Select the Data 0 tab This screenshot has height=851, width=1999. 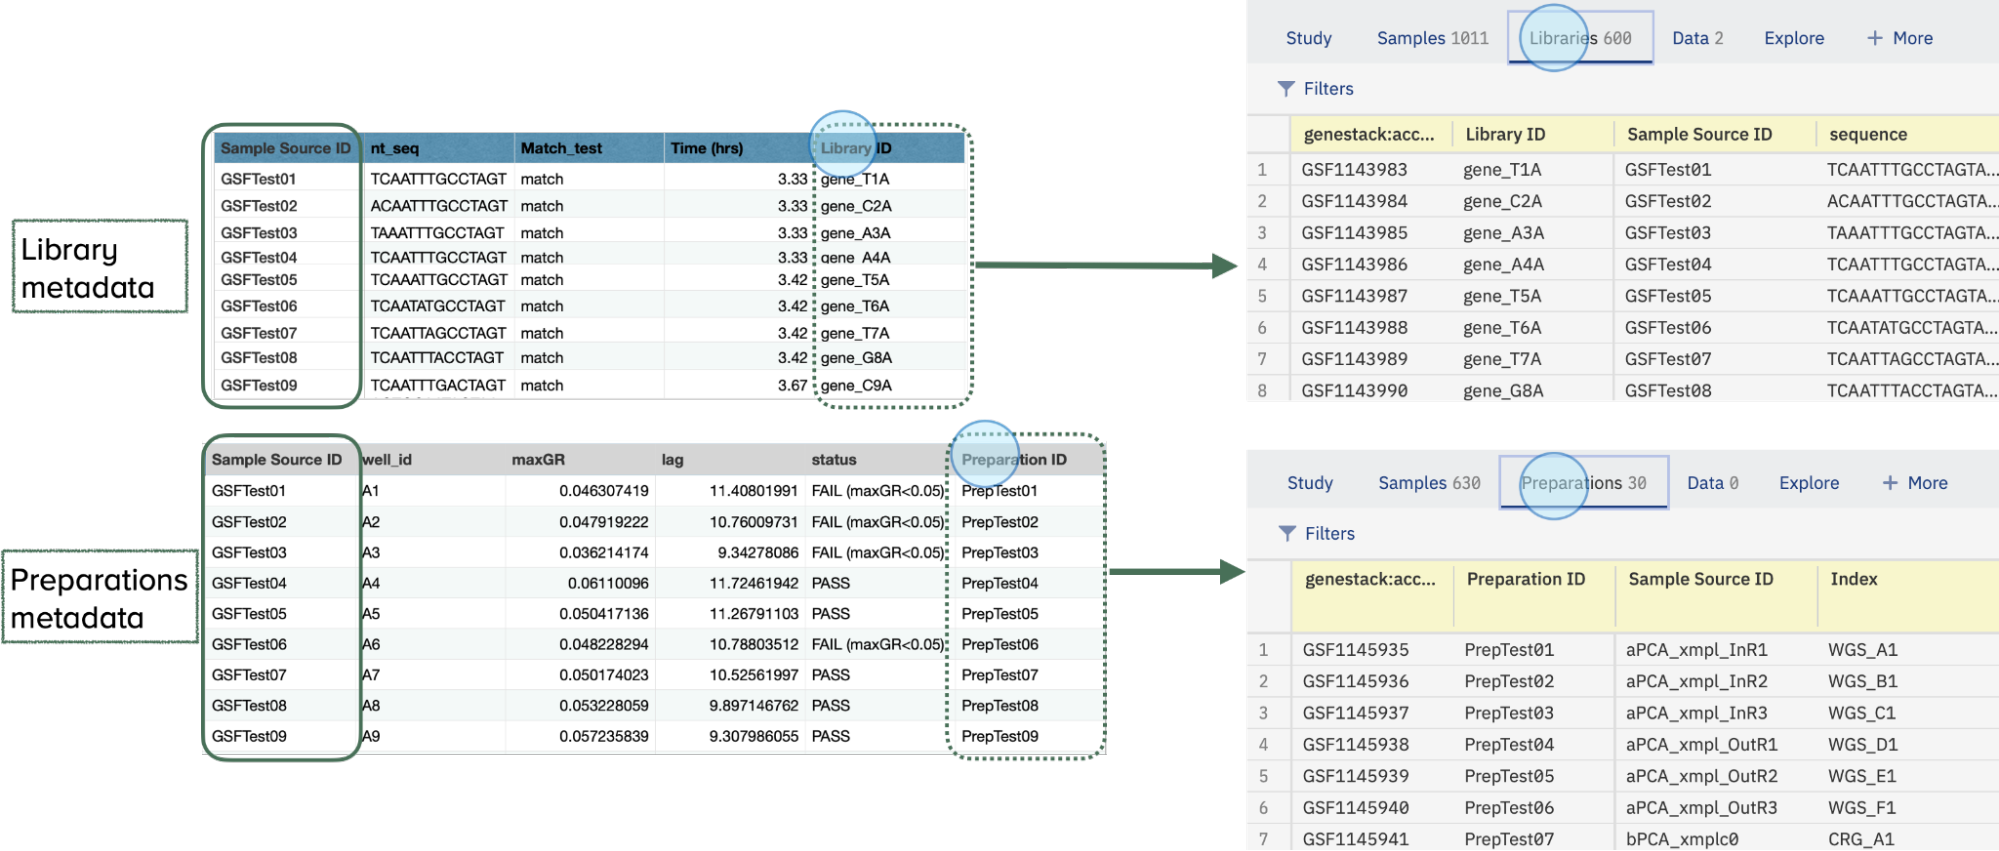tap(1712, 483)
